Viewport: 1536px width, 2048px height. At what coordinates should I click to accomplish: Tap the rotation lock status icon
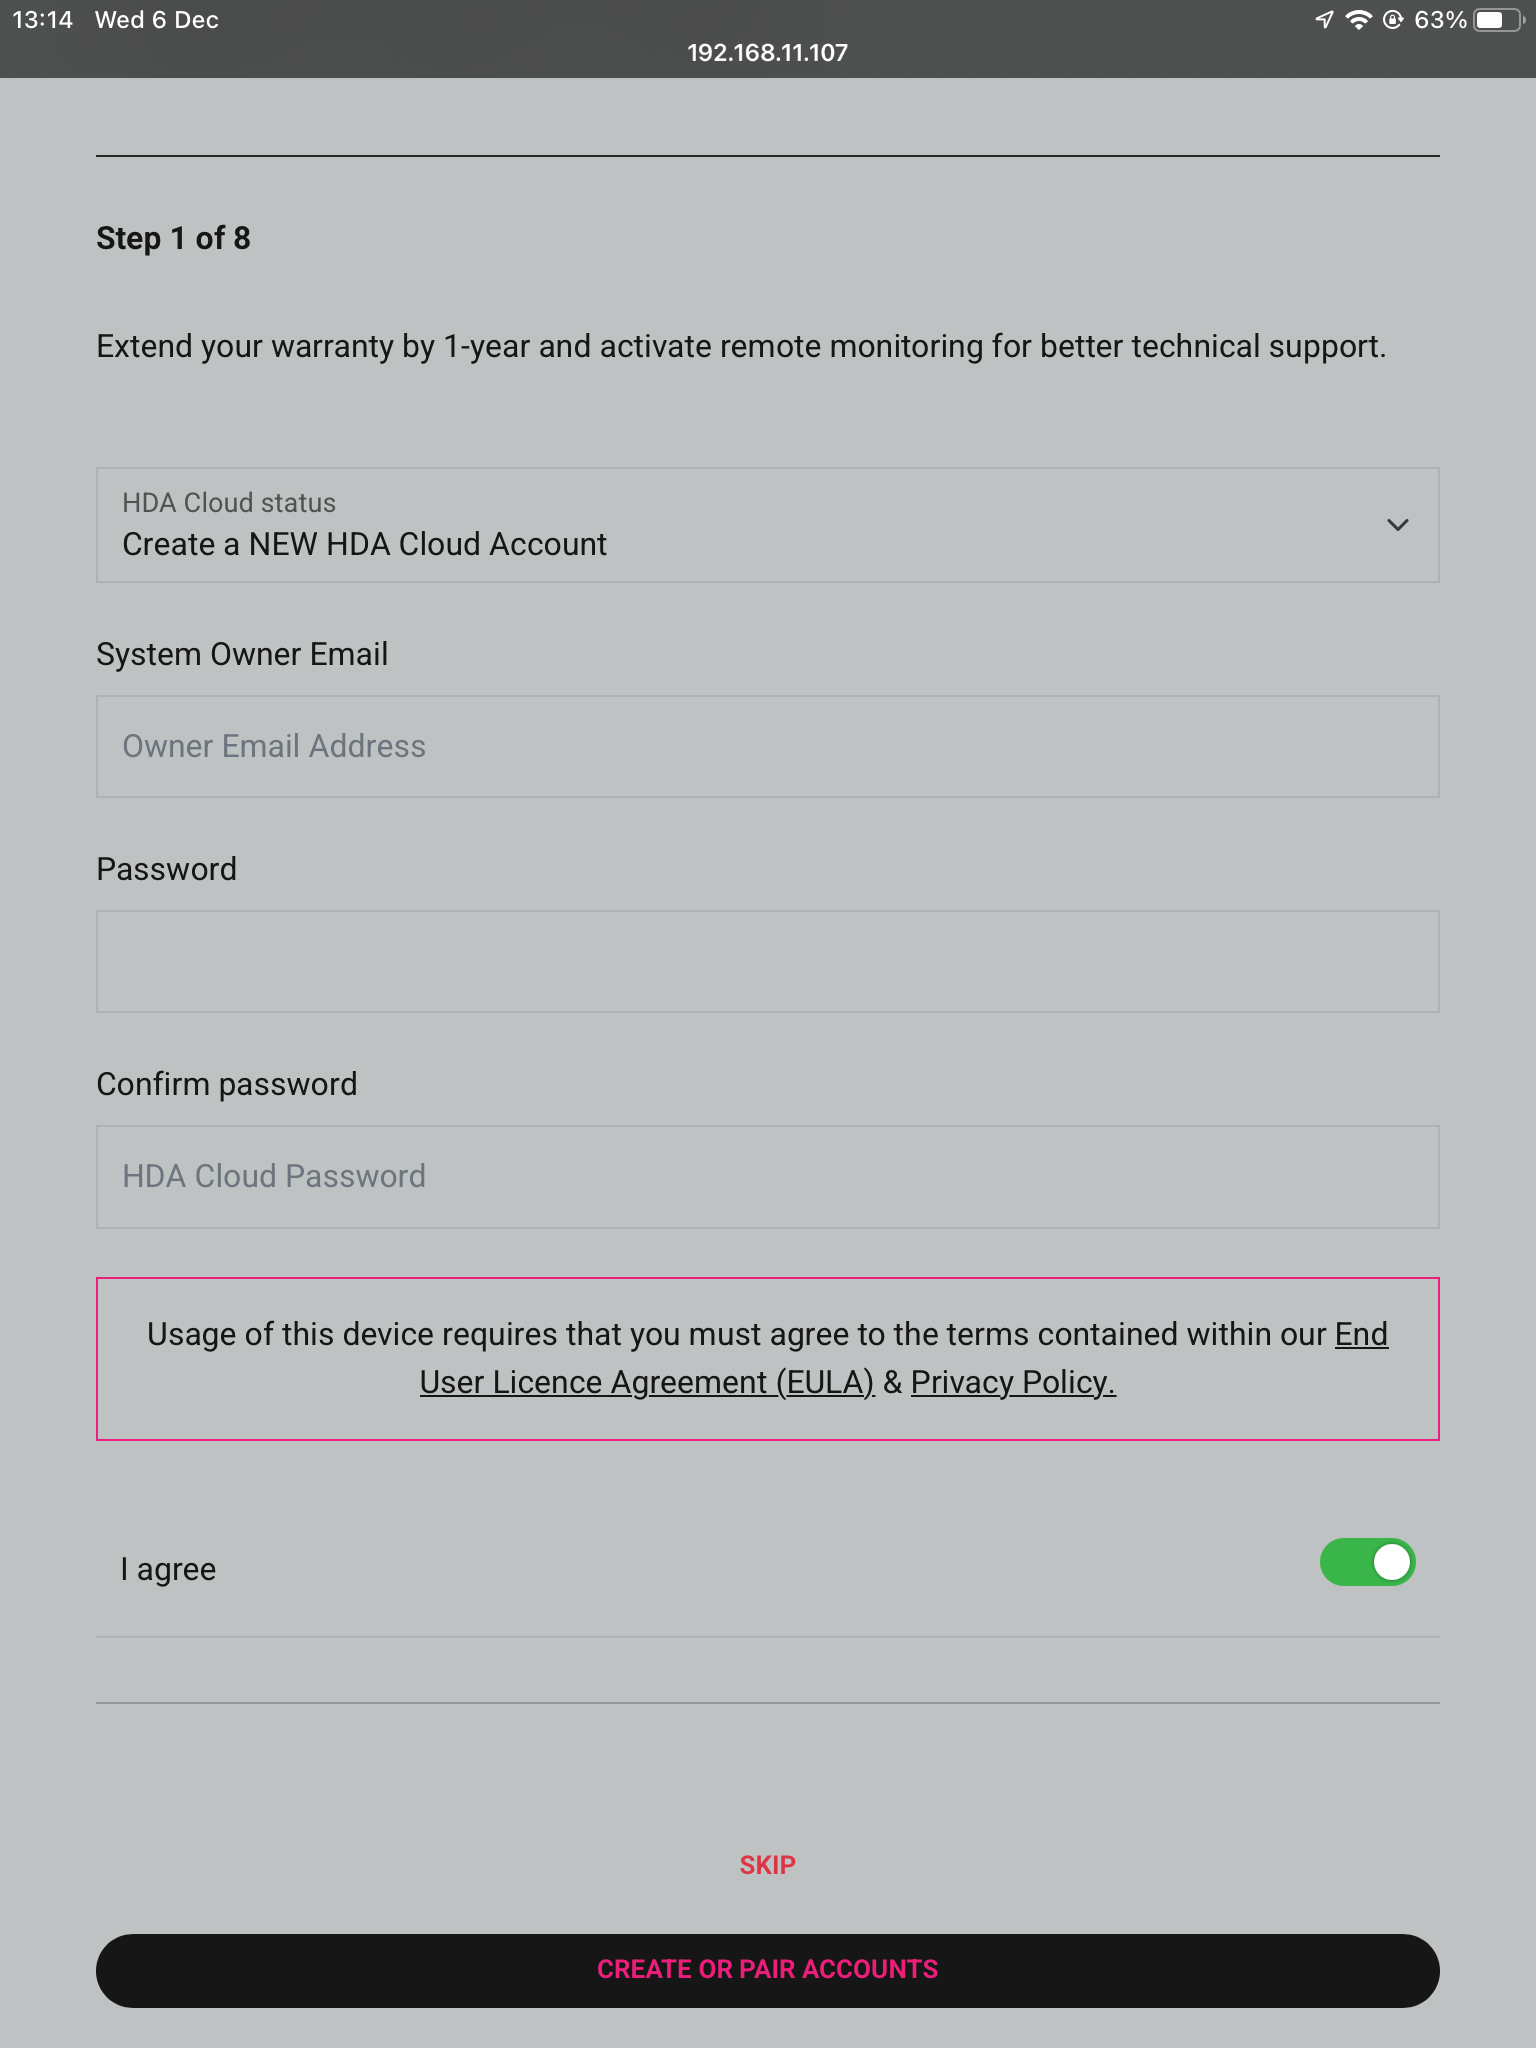[1393, 20]
